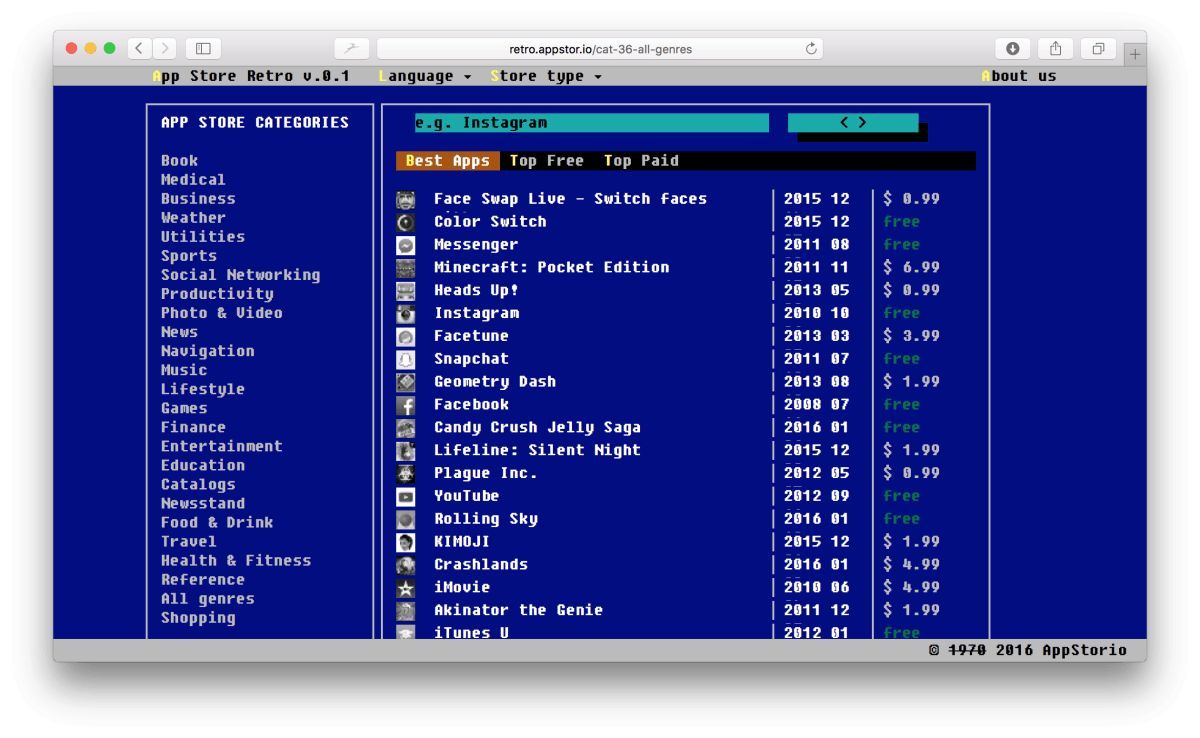Open the Language dropdown menu
The width and height of the screenshot is (1200, 738).
(425, 76)
